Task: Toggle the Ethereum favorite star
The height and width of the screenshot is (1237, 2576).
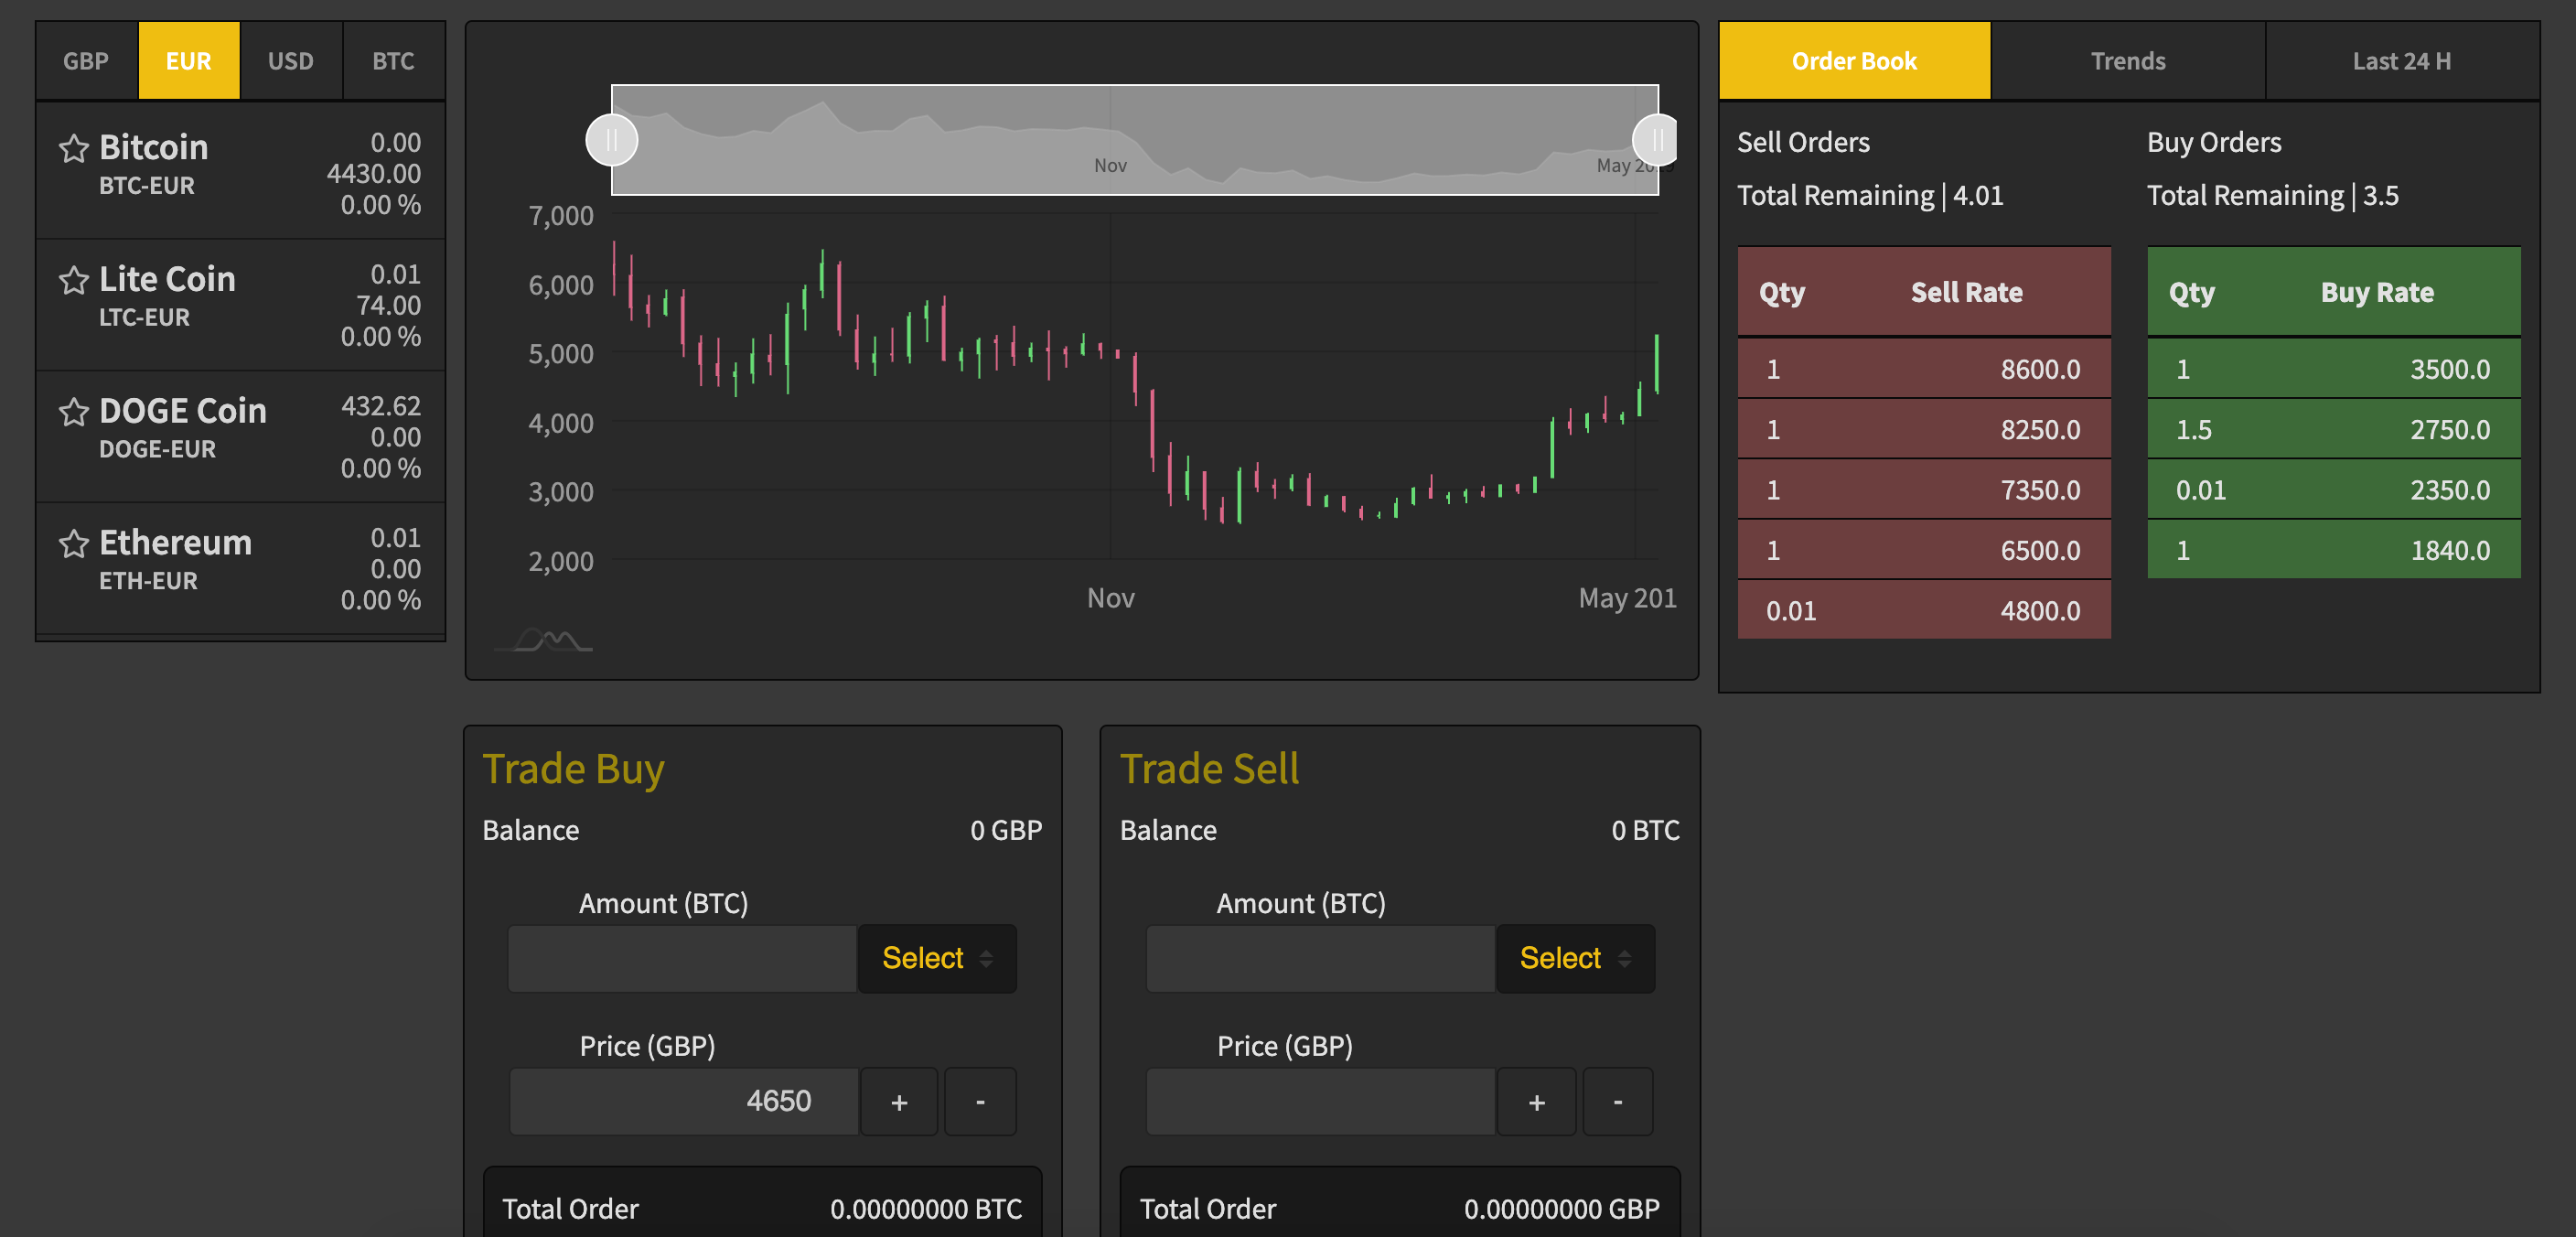Action: 74,544
